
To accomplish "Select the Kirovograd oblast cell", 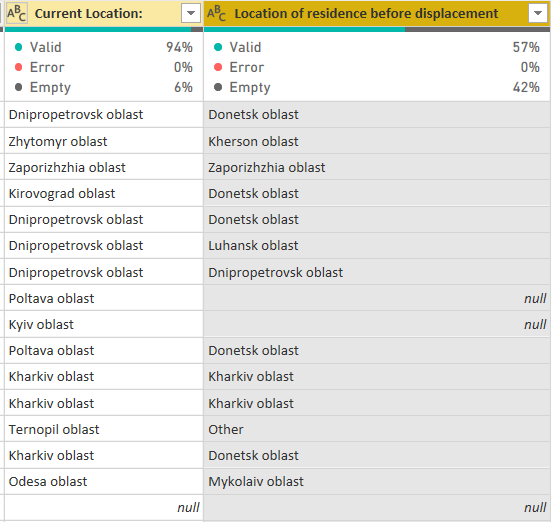I will pos(104,193).
